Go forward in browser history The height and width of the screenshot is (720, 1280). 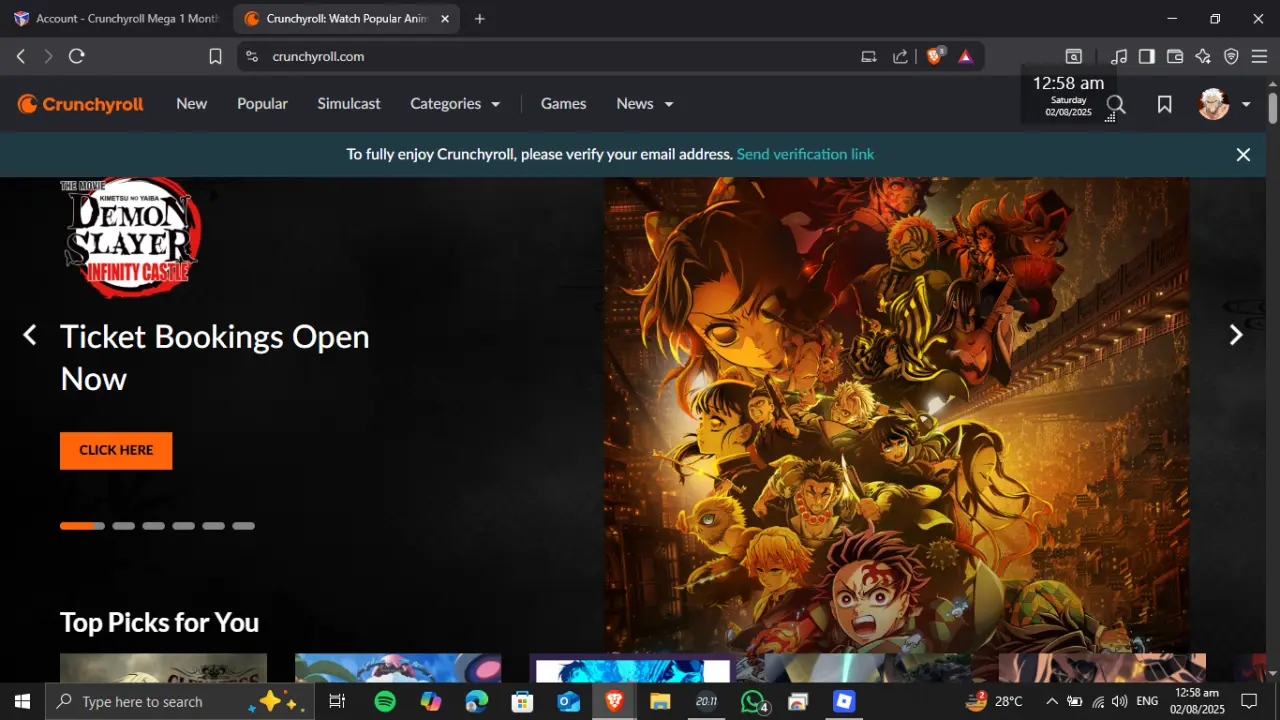(x=48, y=57)
